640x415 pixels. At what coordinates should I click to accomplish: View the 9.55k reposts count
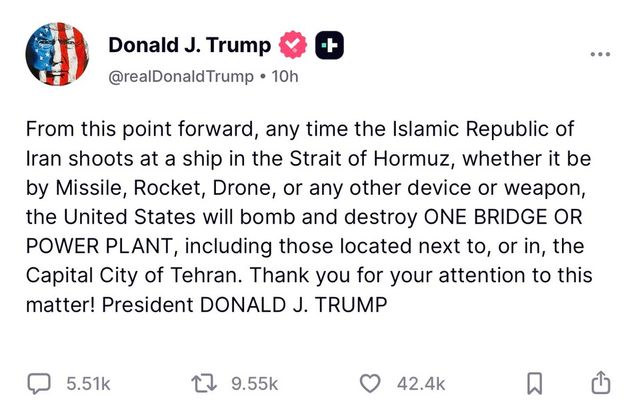coord(255,384)
